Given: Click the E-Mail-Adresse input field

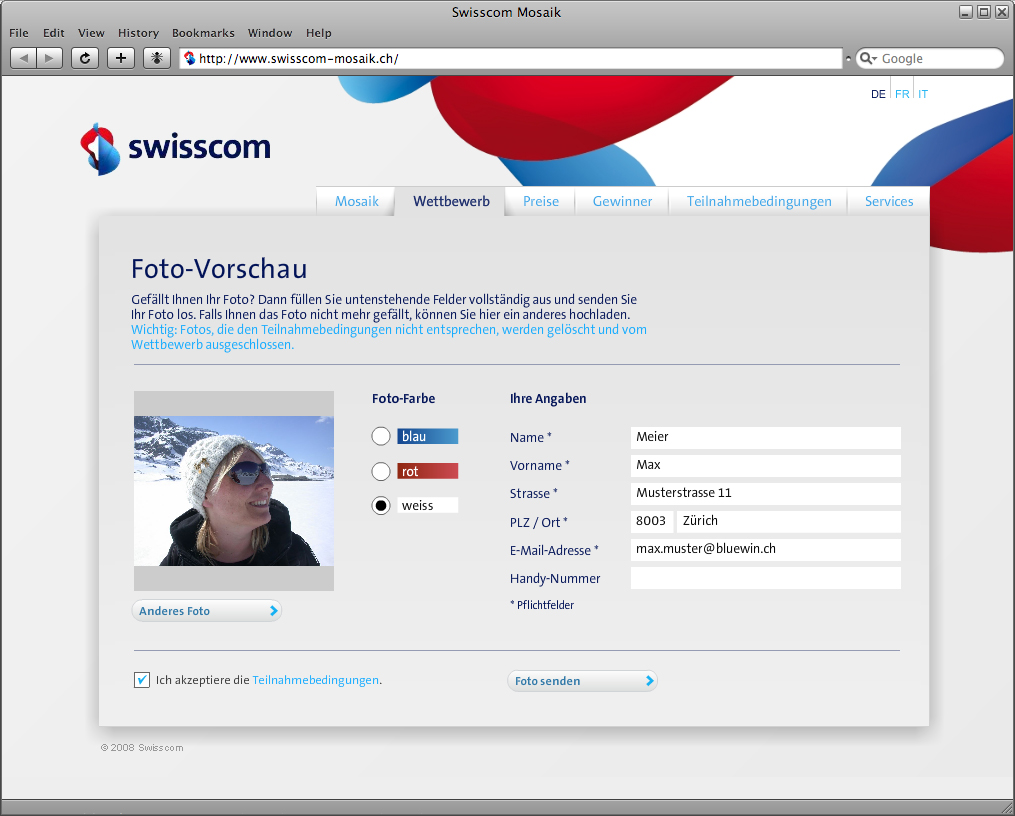Looking at the screenshot, I should (766, 550).
